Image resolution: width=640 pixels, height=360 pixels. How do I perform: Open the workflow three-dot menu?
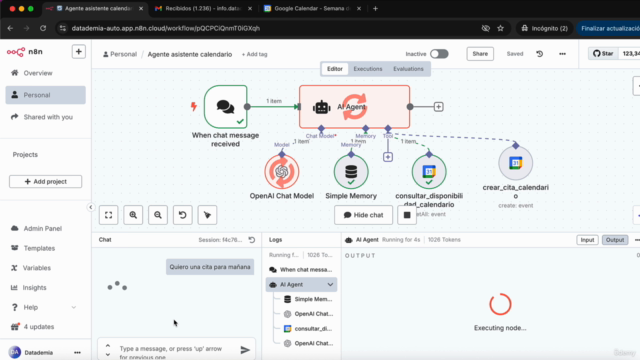562,54
